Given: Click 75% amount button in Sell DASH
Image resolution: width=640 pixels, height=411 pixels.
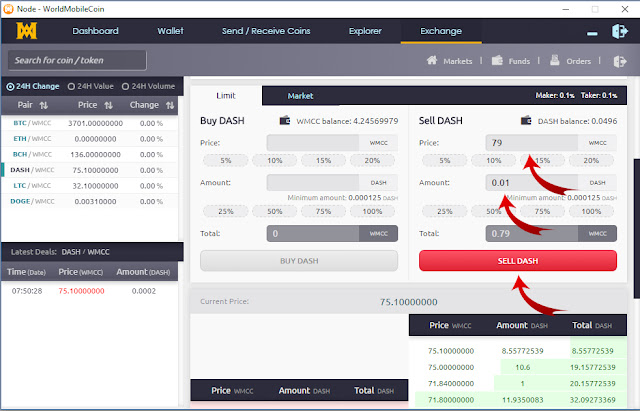Looking at the screenshot, I should point(542,211).
